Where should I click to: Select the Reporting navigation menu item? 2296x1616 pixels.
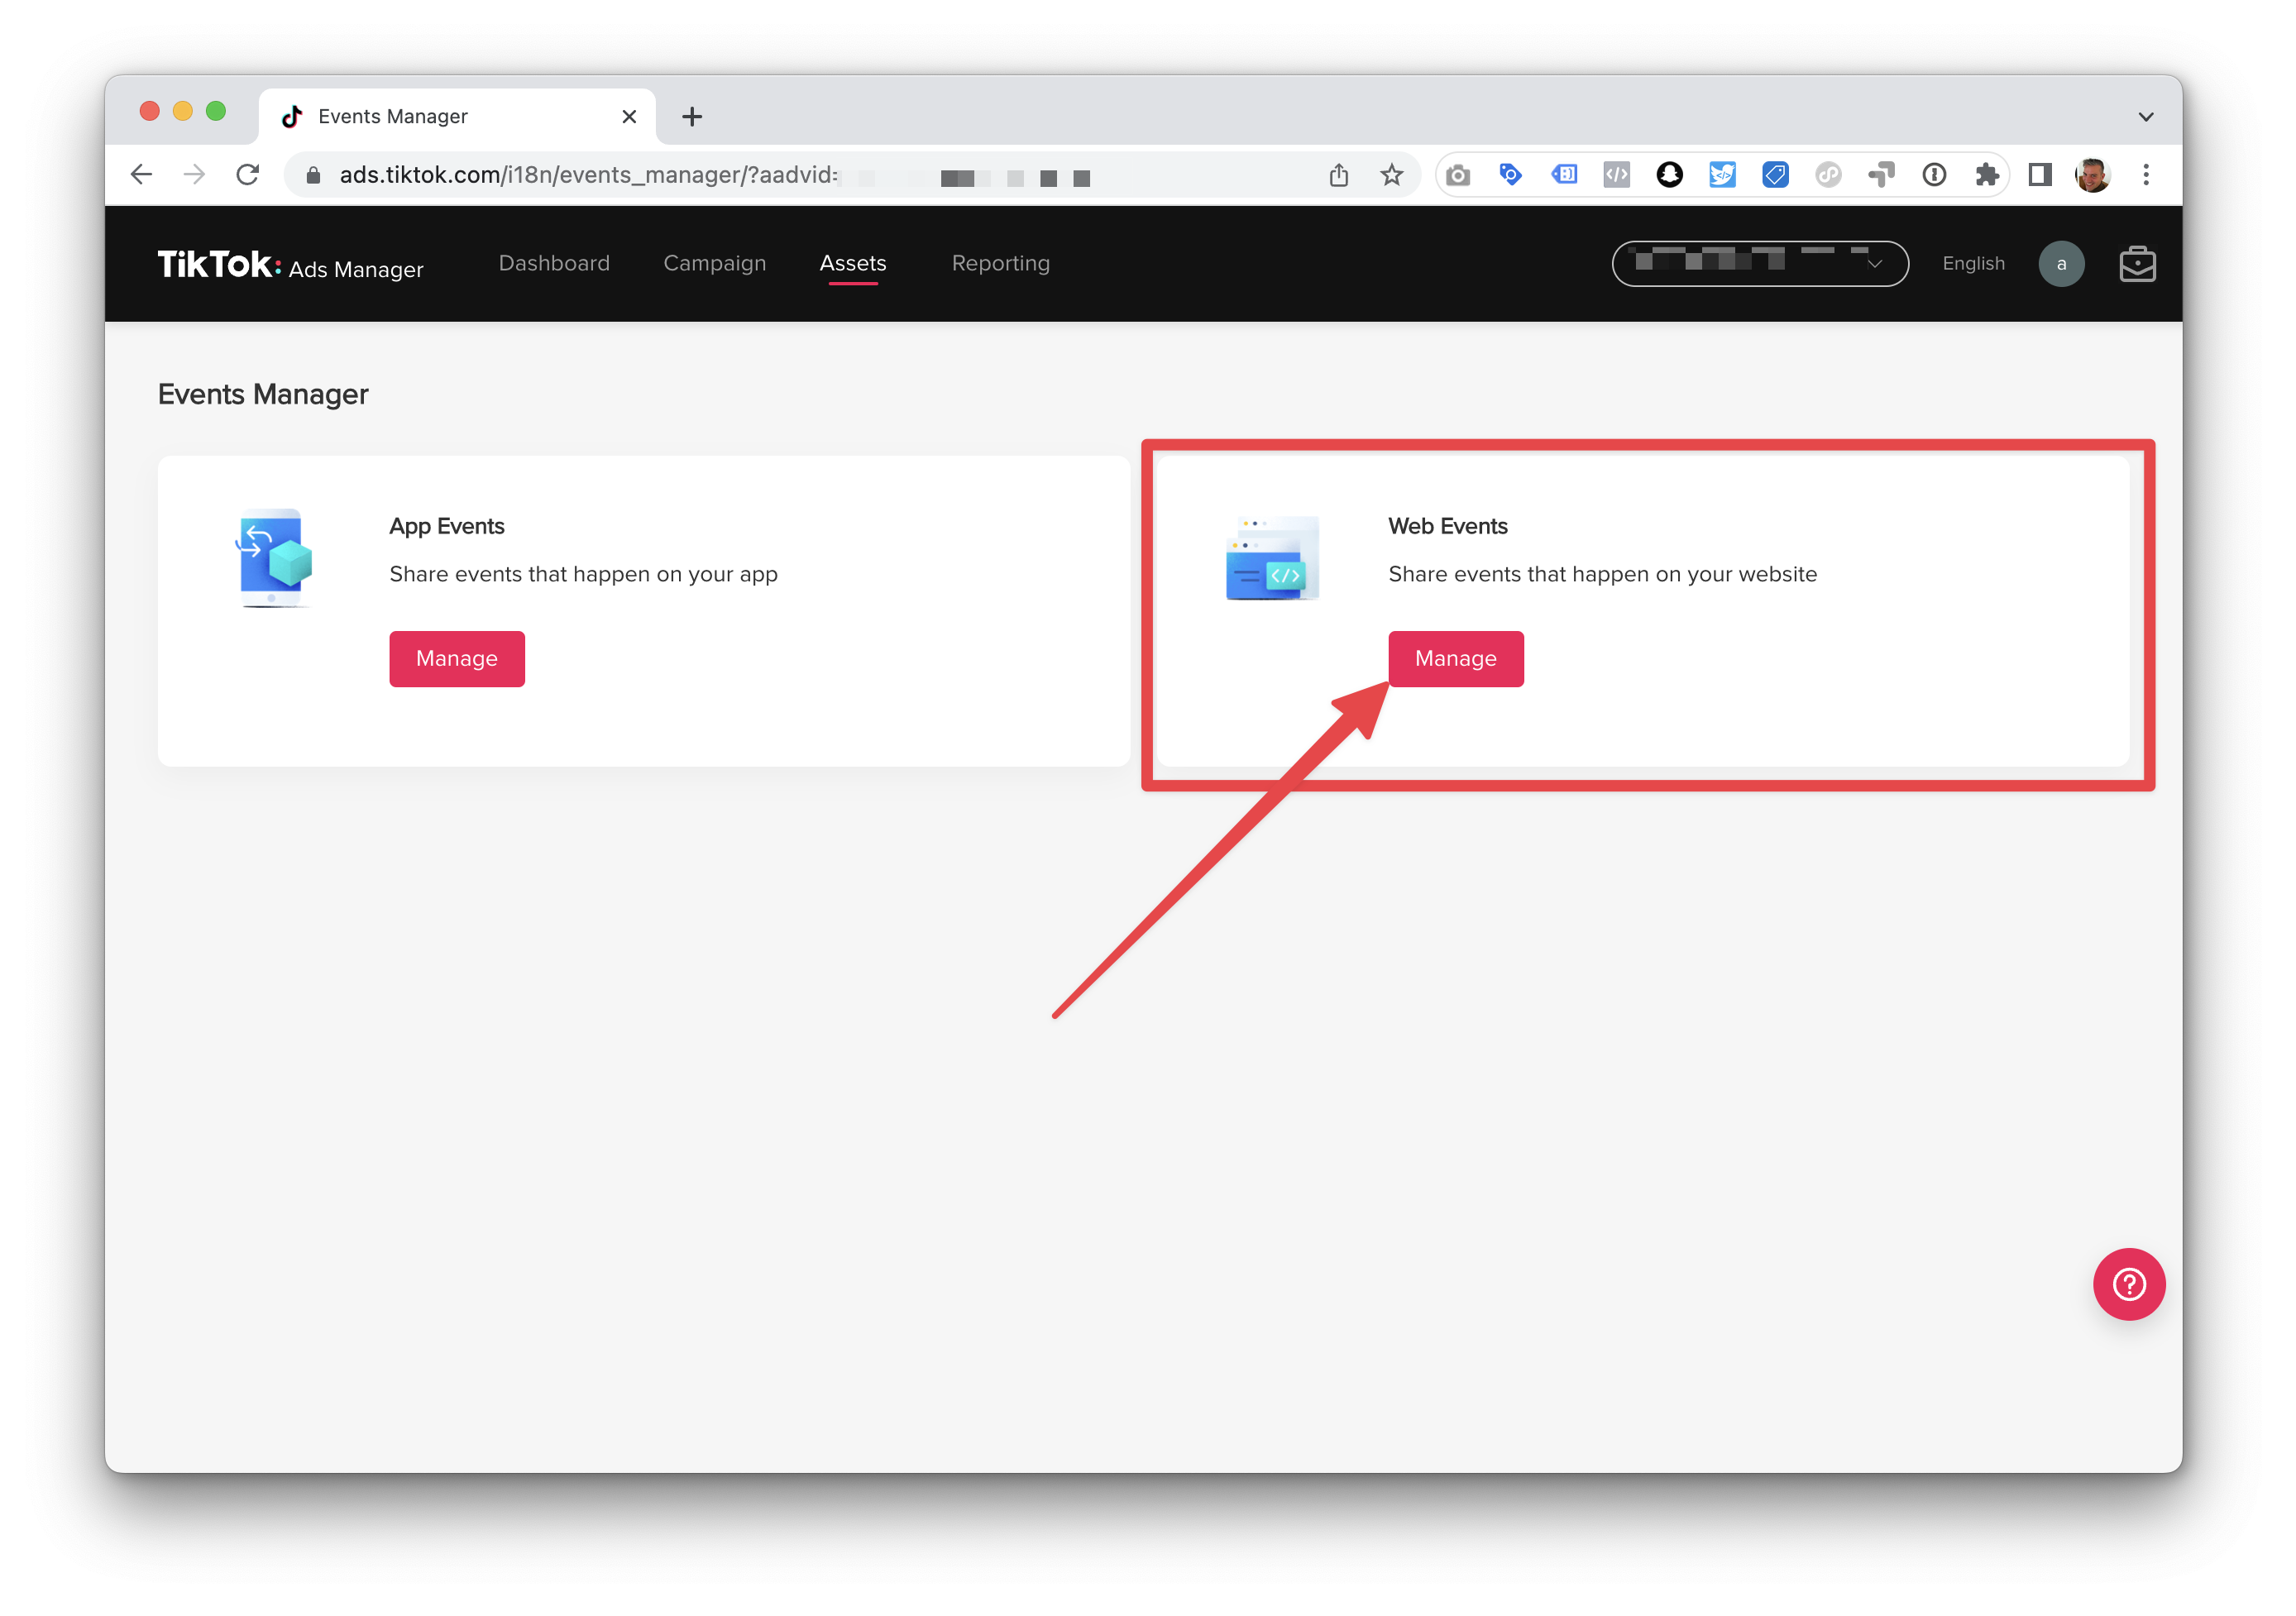1000,262
